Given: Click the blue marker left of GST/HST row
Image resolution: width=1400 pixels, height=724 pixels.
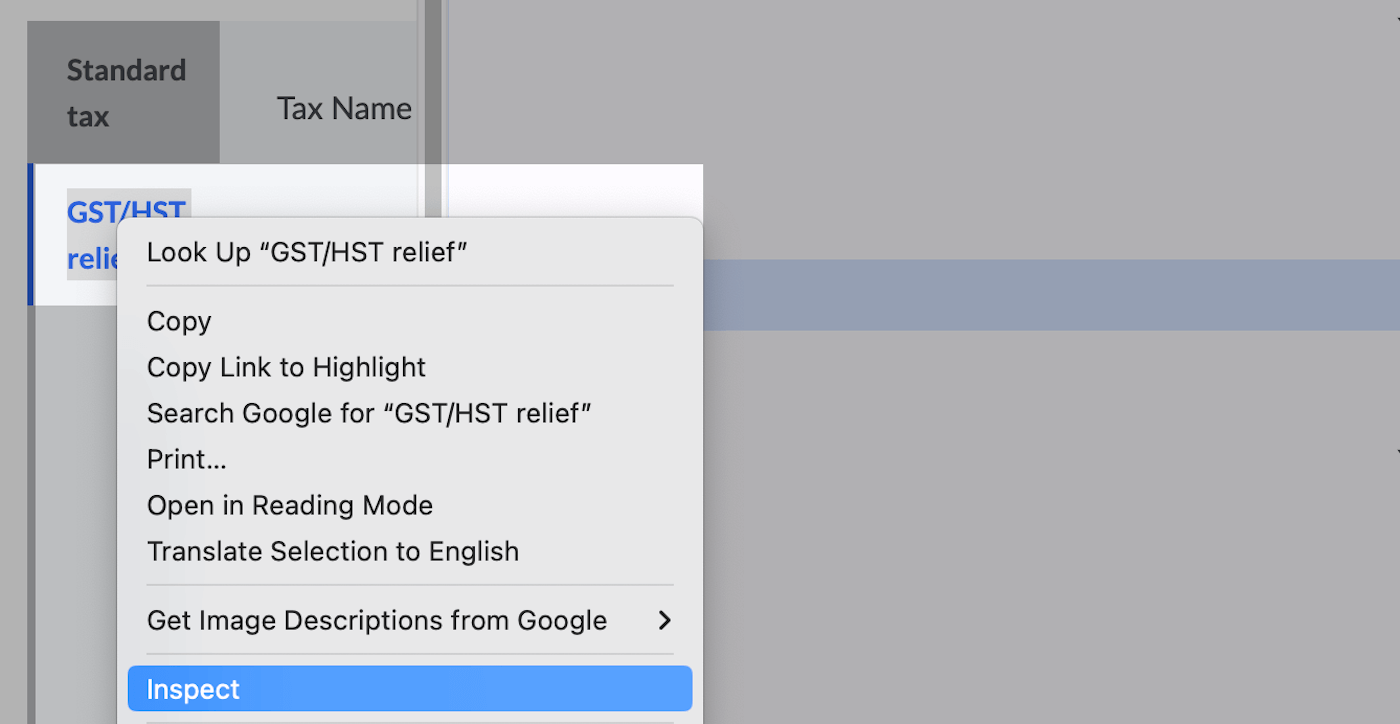Looking at the screenshot, I should (x=31, y=234).
